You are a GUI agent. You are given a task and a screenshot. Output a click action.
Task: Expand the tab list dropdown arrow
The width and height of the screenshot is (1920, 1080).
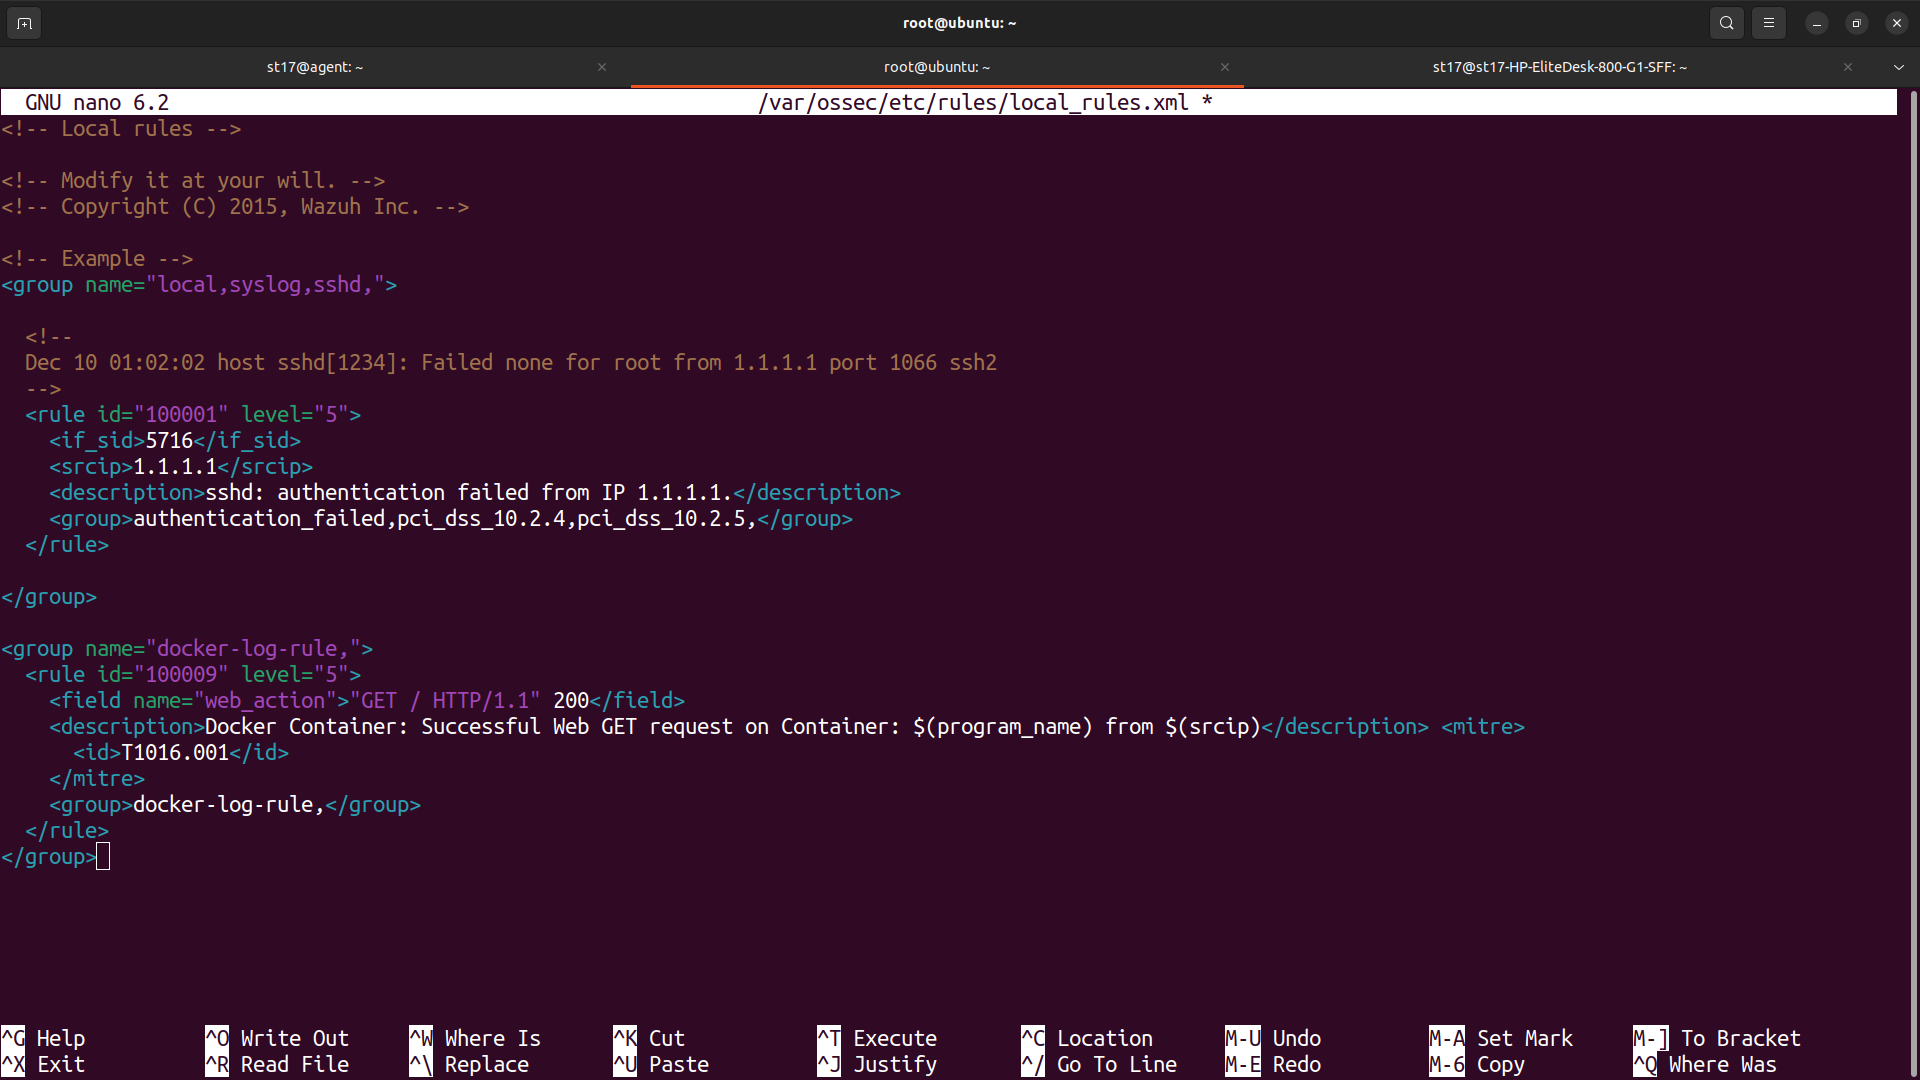tap(1899, 67)
